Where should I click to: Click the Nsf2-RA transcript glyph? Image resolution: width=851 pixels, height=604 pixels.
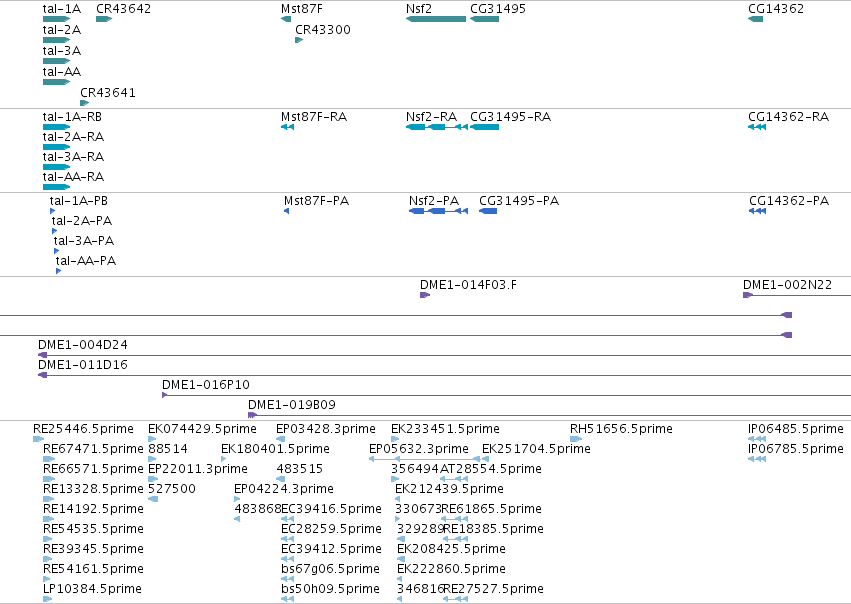coord(437,127)
